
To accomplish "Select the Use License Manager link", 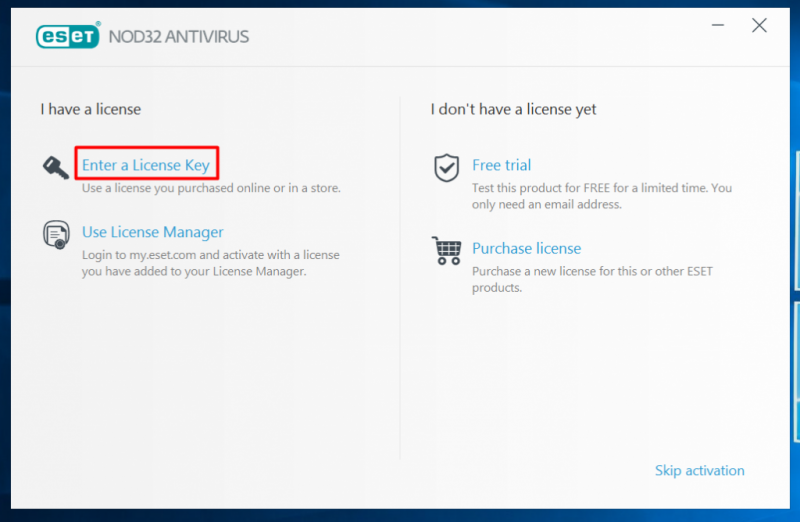I will click(152, 232).
